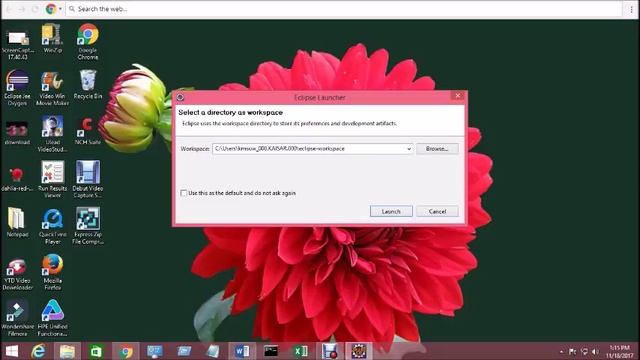Click the Search the web address bar
The height and width of the screenshot is (360, 640).
pyautogui.click(x=343, y=9)
